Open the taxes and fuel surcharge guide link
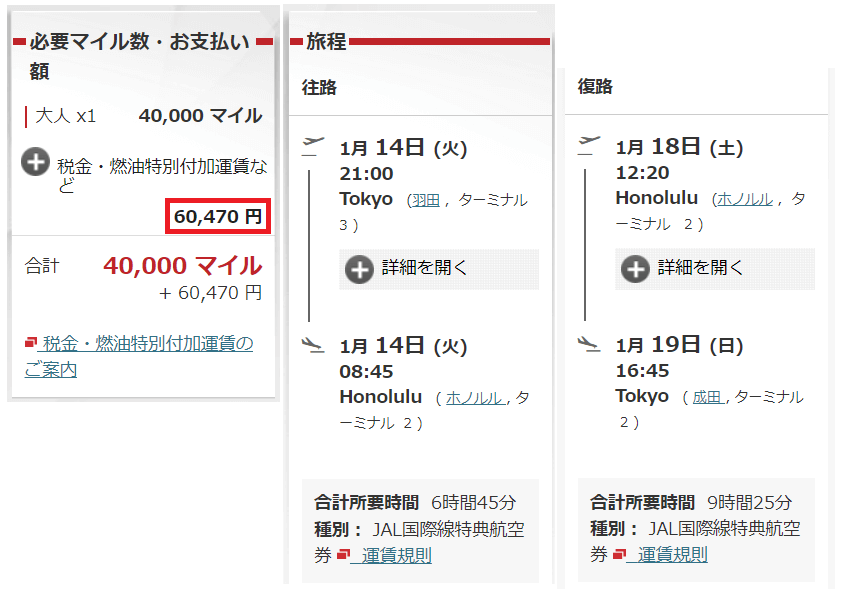Viewport: 844px width, 598px height. (x=139, y=356)
